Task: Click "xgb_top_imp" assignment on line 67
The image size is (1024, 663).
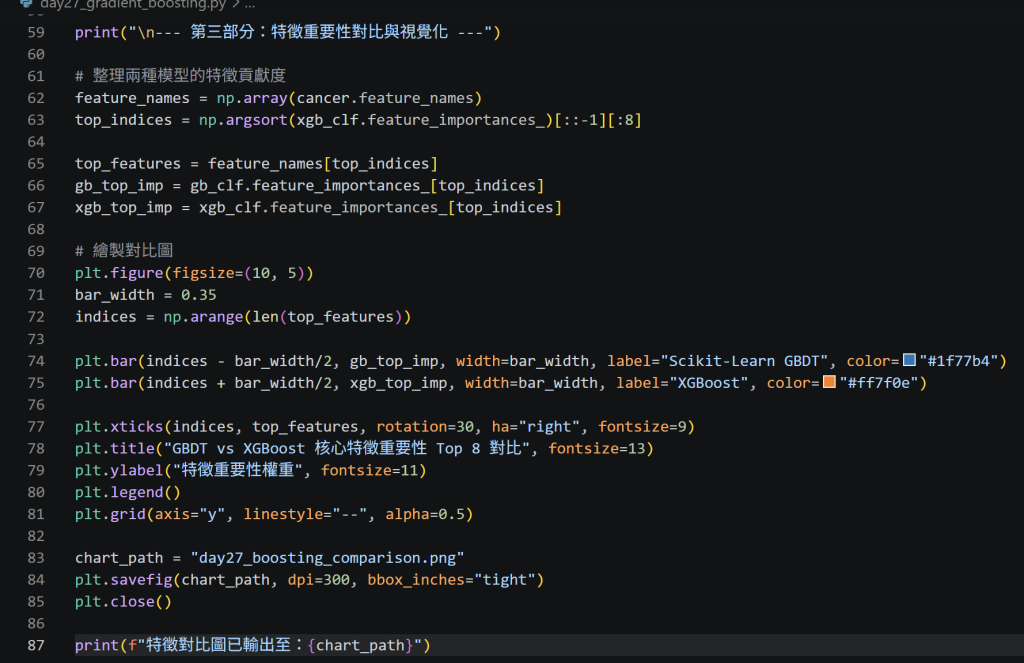Action: (x=124, y=208)
